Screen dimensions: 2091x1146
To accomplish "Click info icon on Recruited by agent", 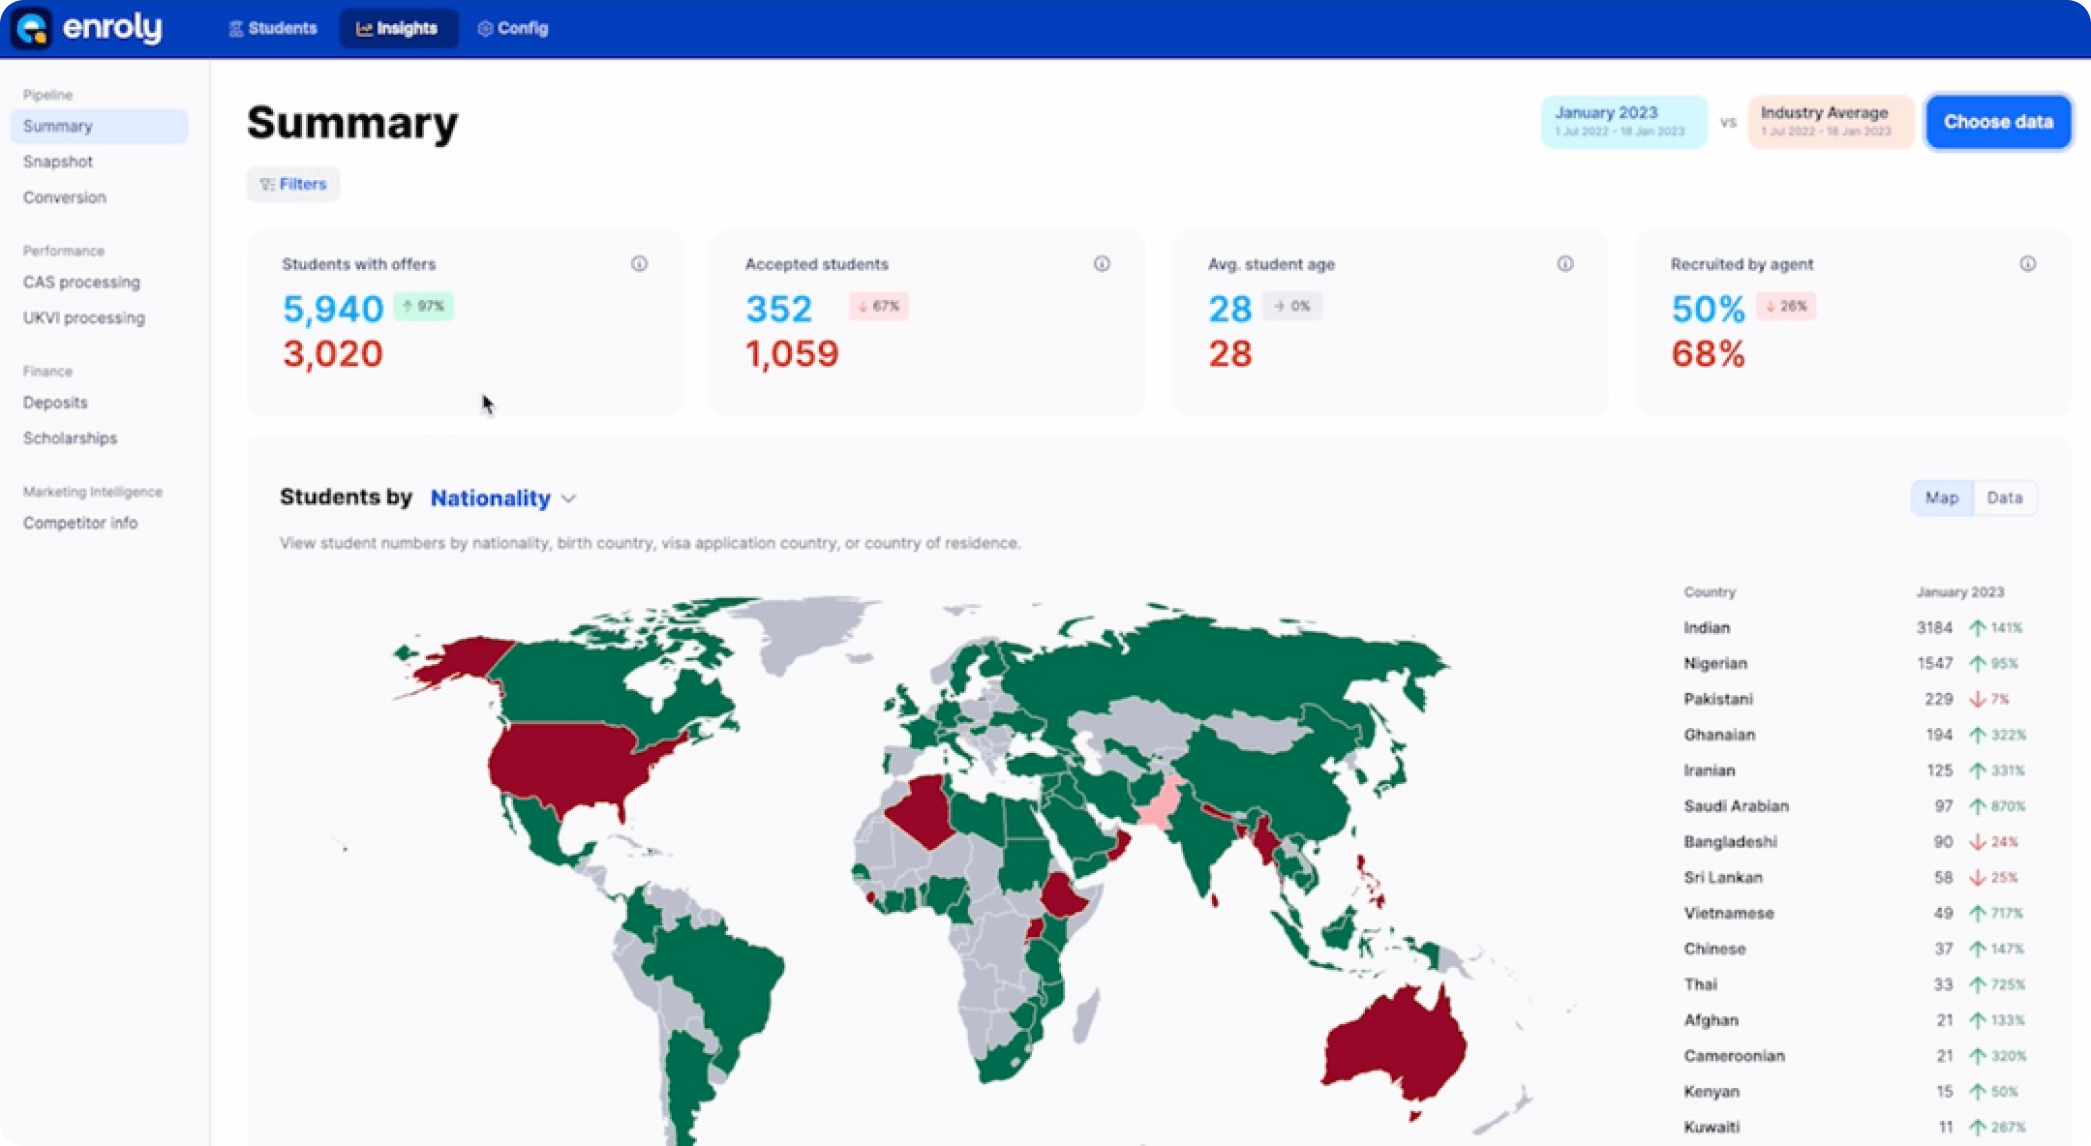I will pos(2027,264).
